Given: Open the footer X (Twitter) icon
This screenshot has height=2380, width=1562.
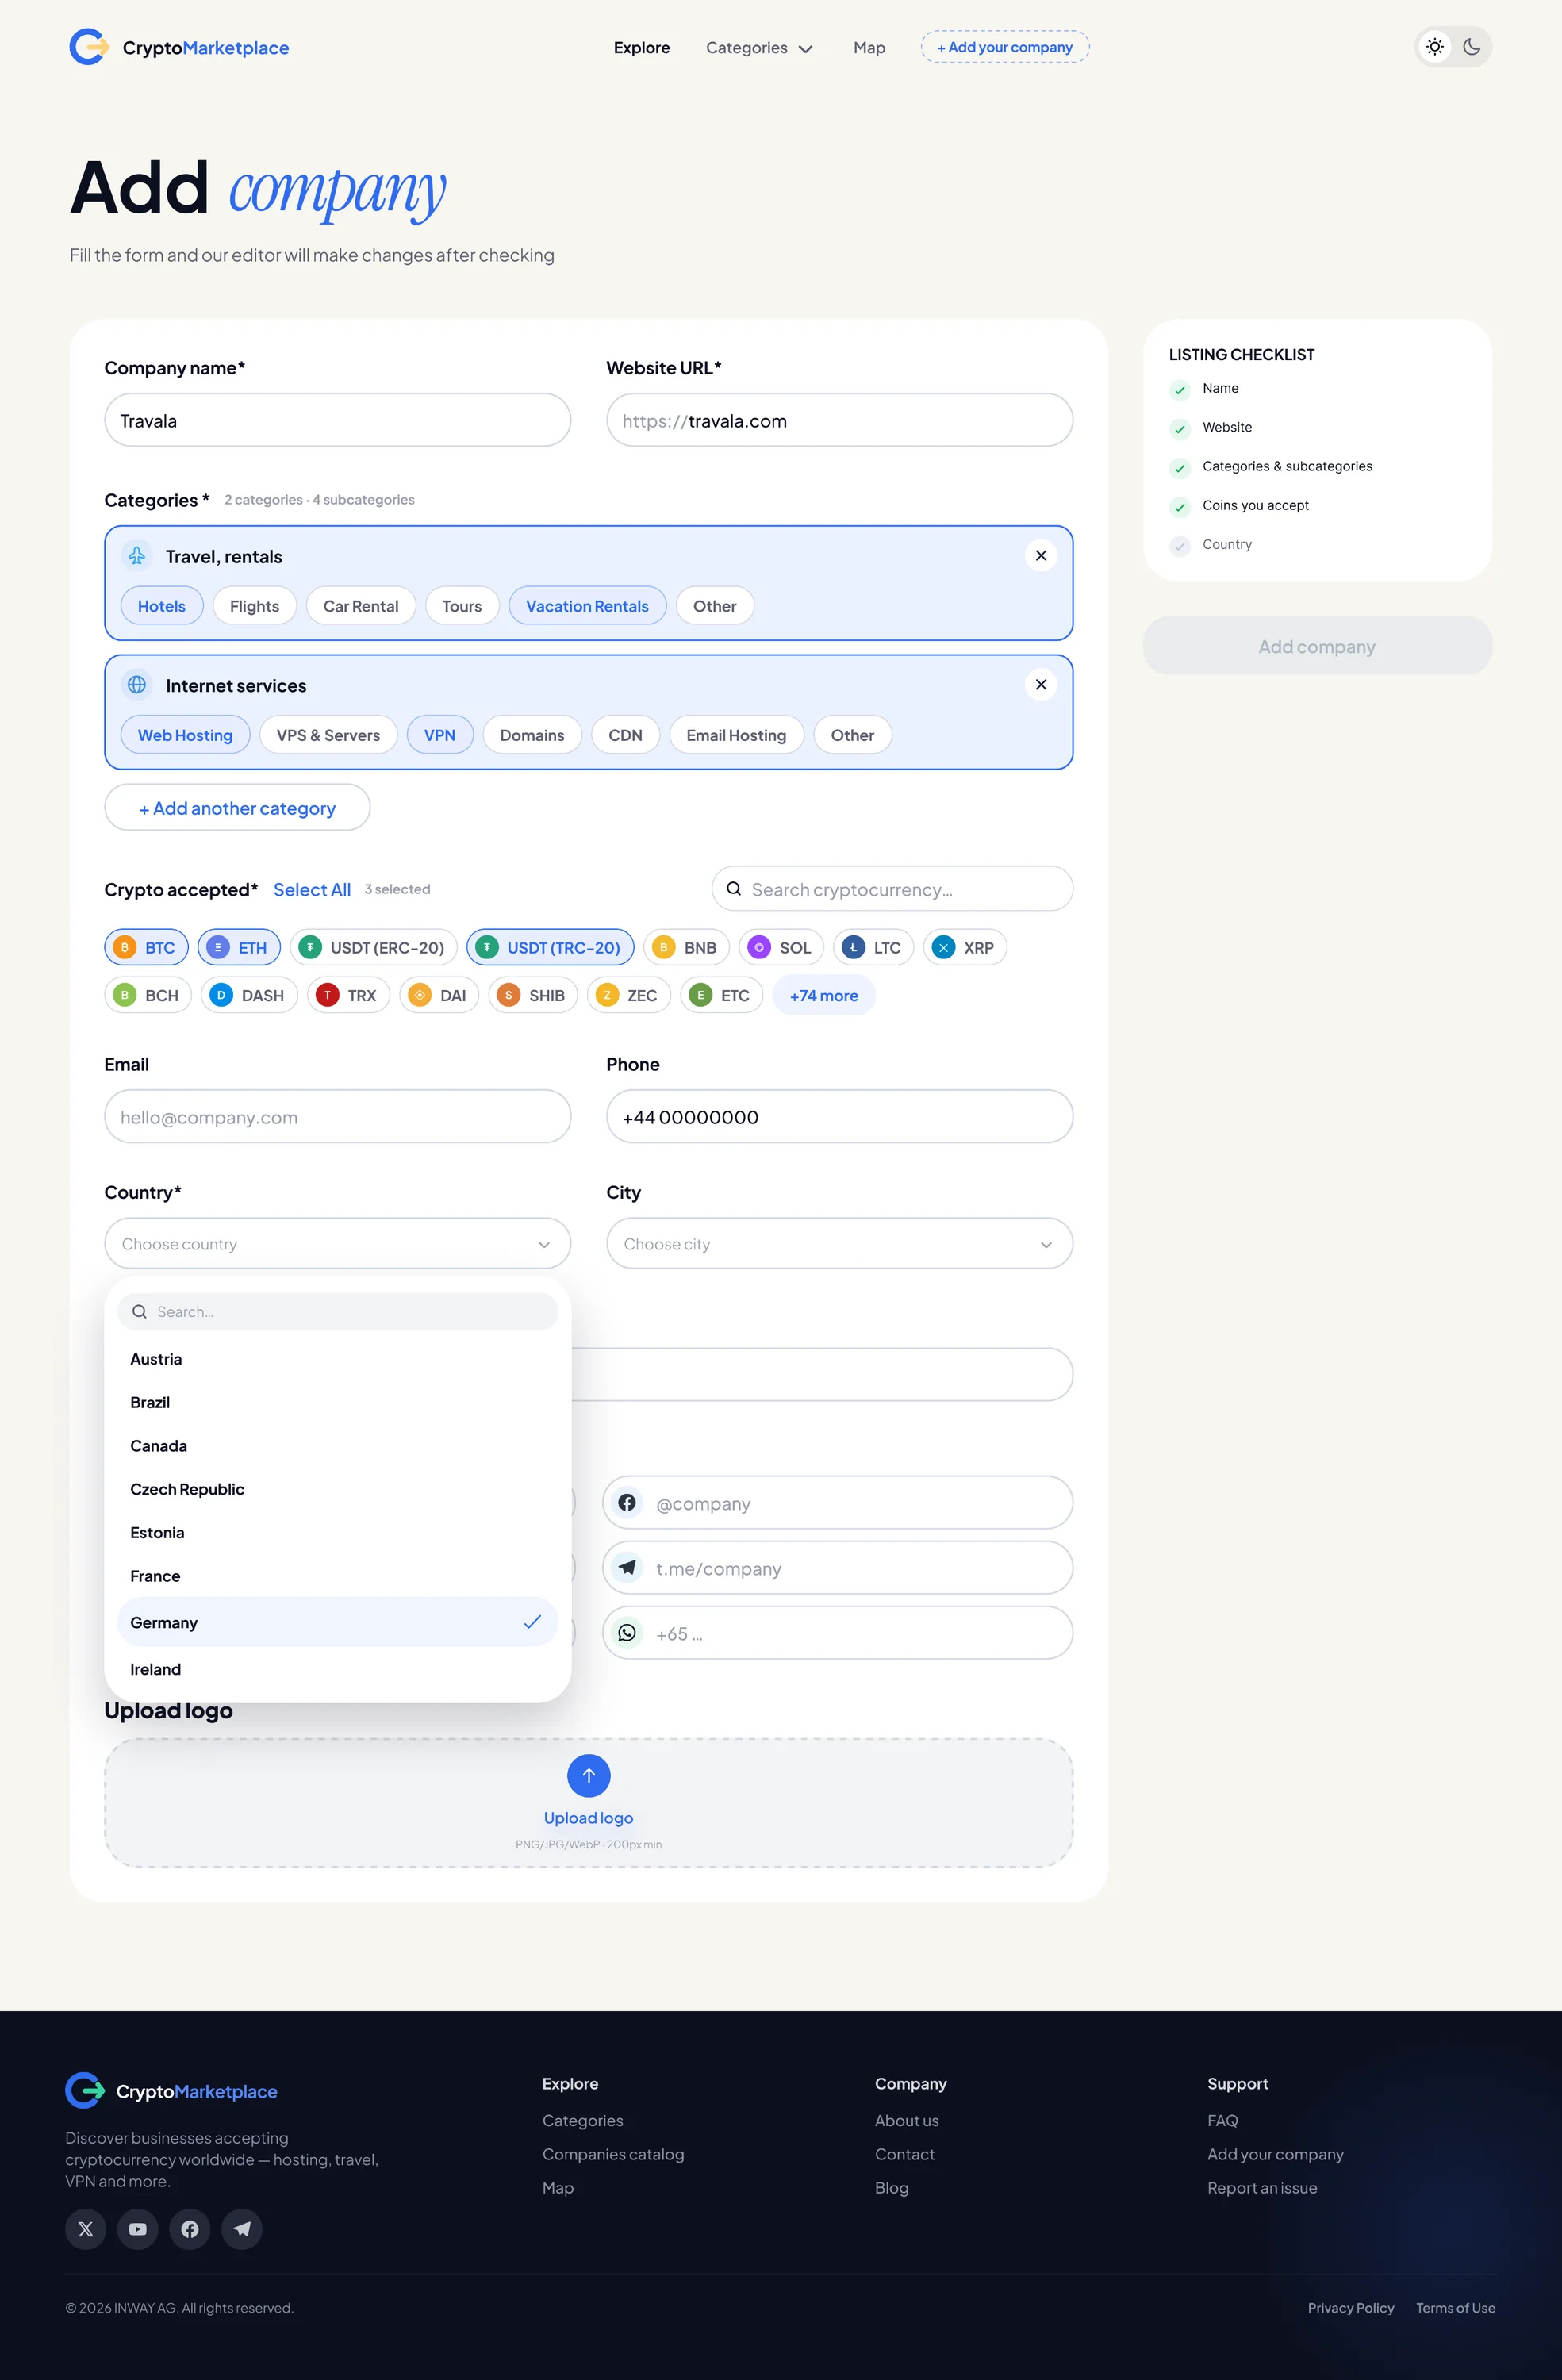Looking at the screenshot, I should click(86, 2228).
